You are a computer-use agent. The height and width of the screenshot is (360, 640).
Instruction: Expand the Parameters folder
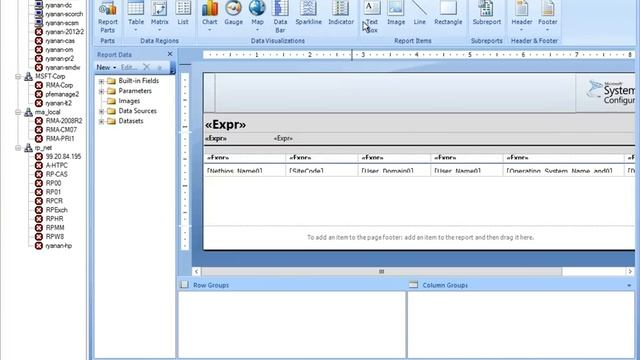(101, 91)
